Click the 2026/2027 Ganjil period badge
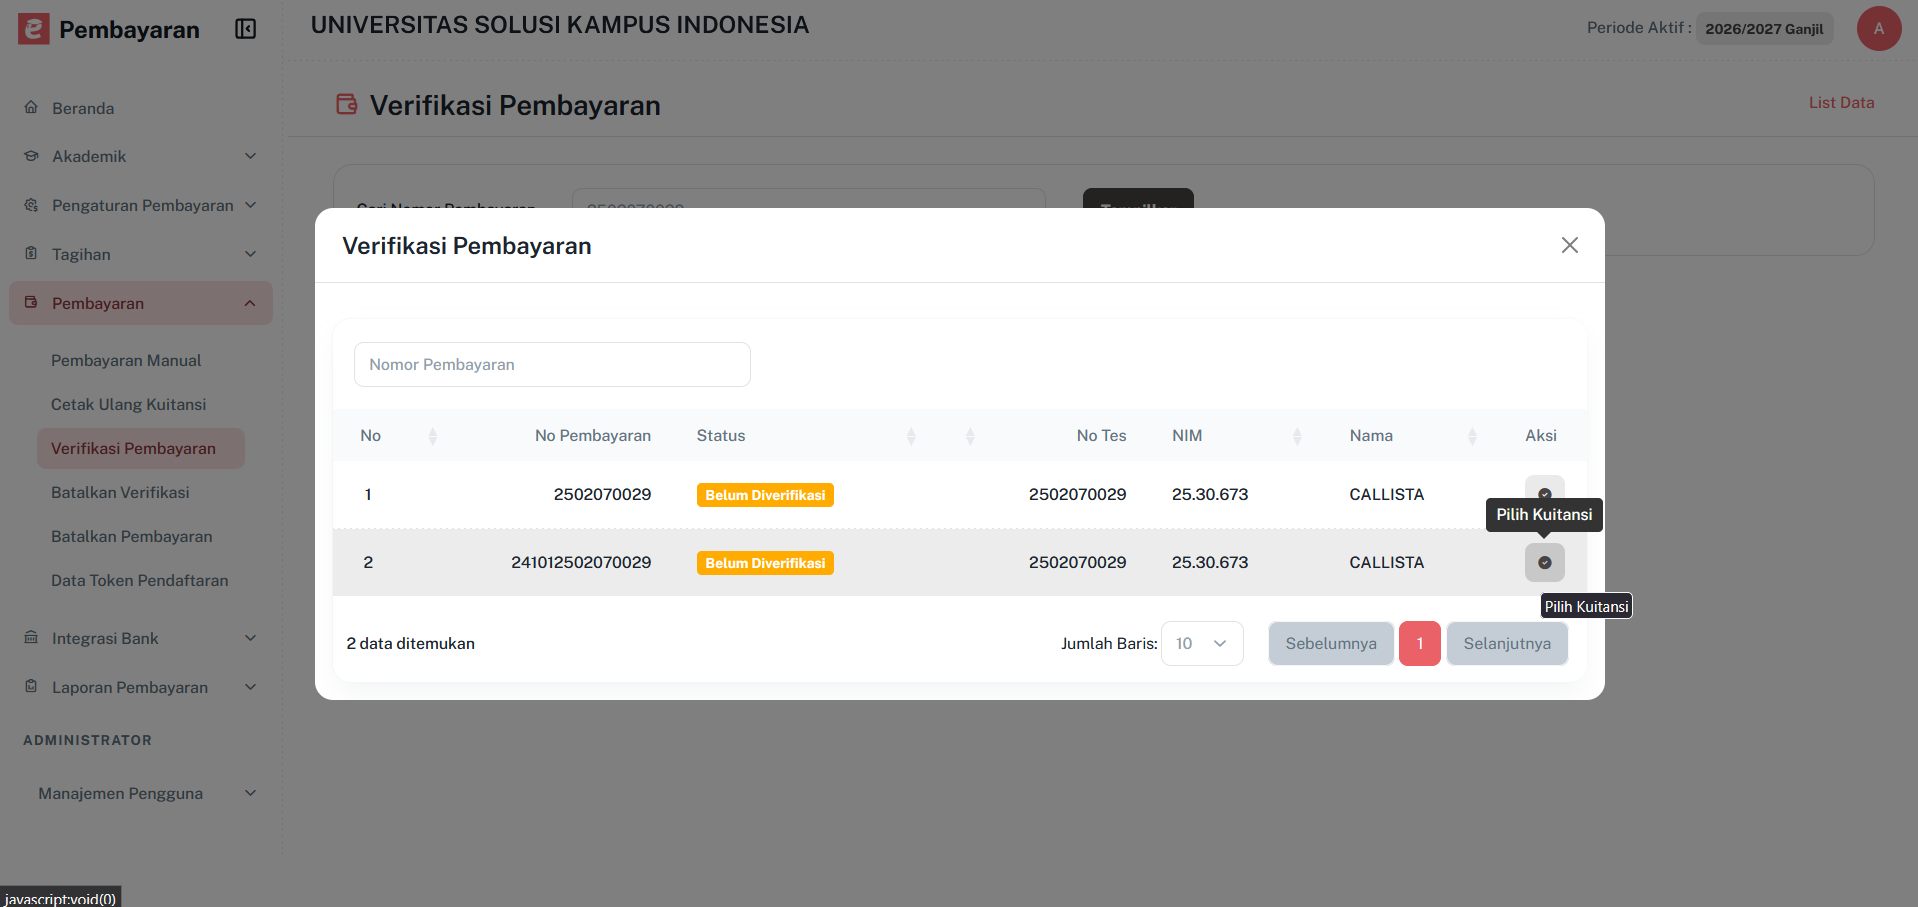 [1763, 28]
